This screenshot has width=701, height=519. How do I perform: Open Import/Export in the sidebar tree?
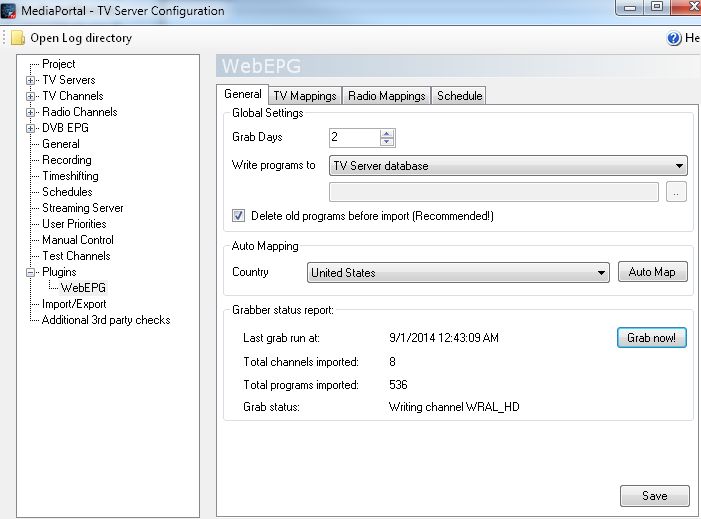pos(74,304)
